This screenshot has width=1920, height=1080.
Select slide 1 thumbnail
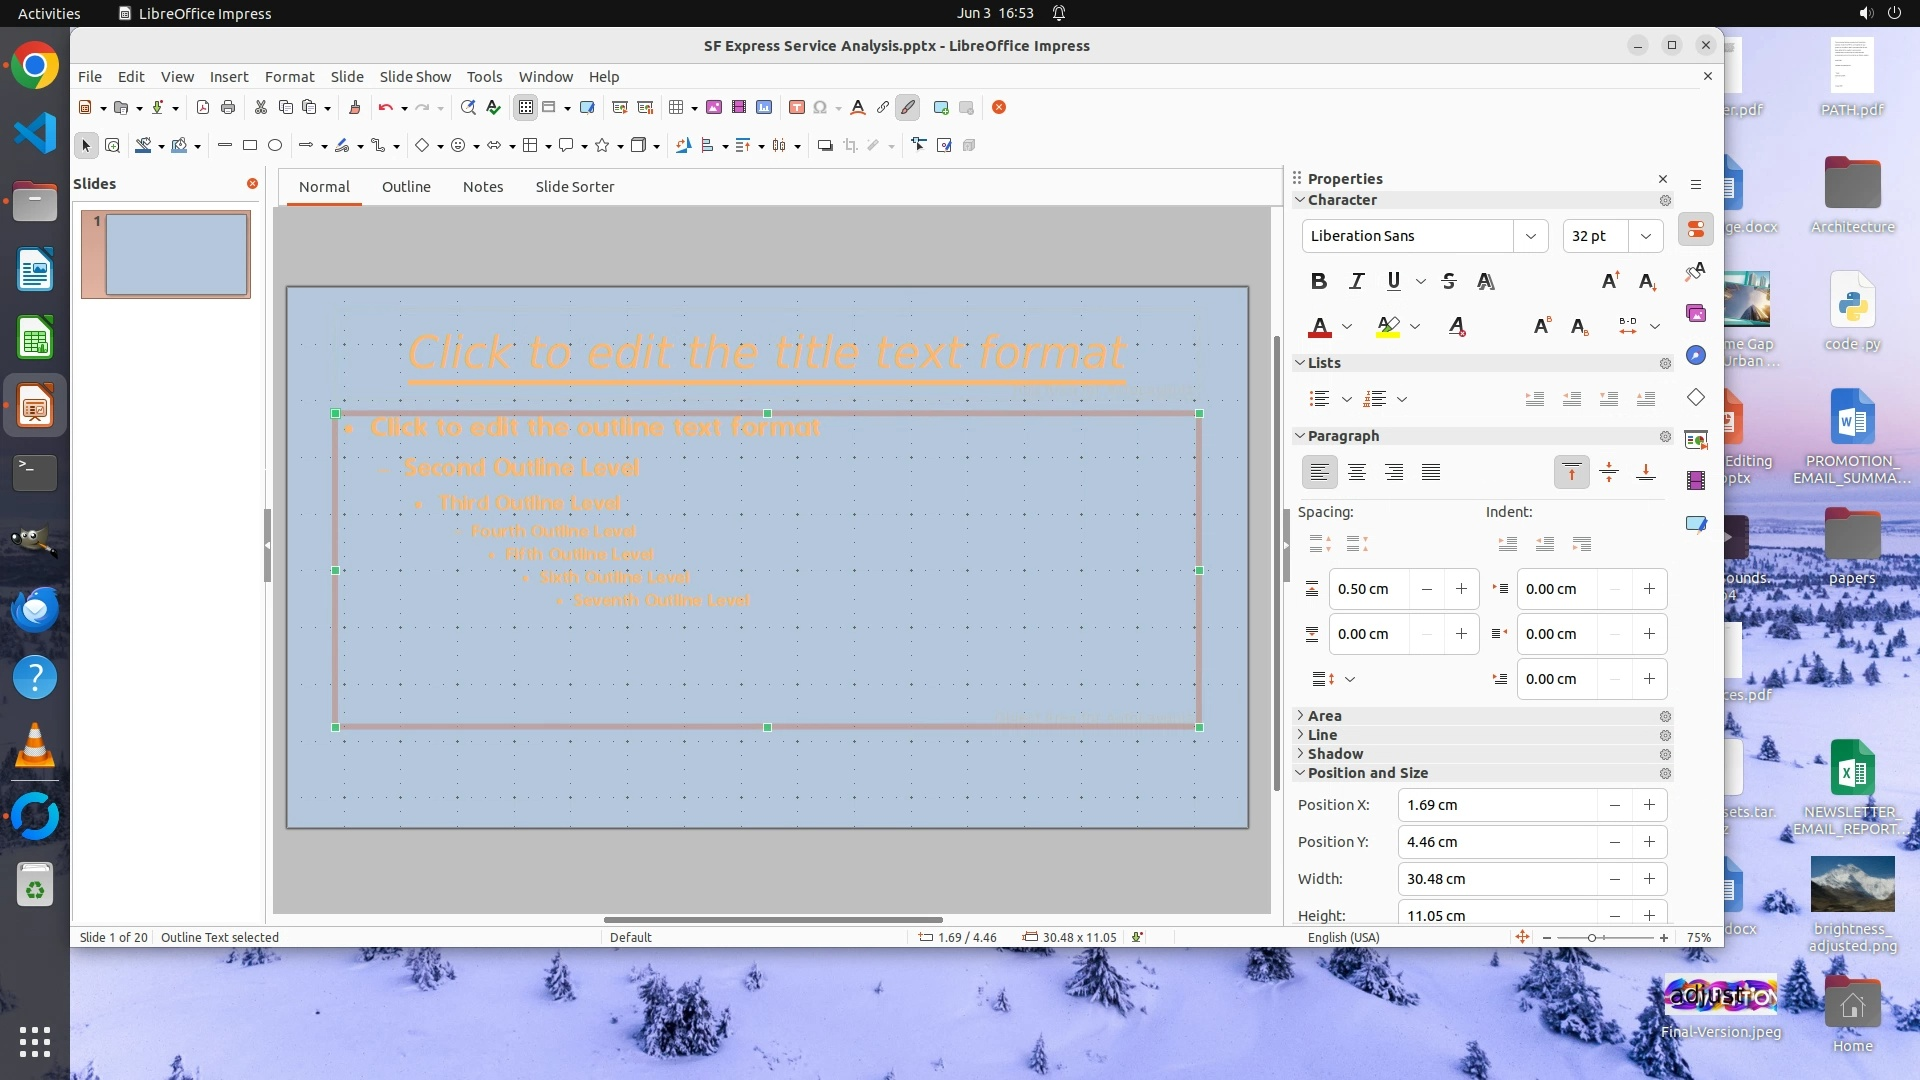(166, 254)
